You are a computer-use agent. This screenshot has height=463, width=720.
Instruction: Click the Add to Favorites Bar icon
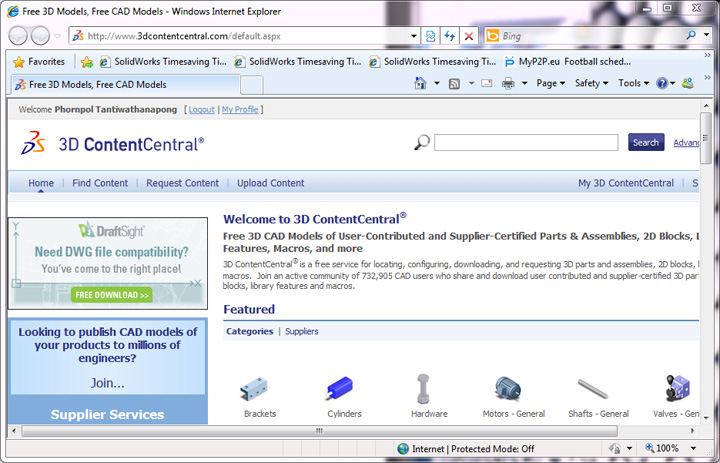(86, 62)
